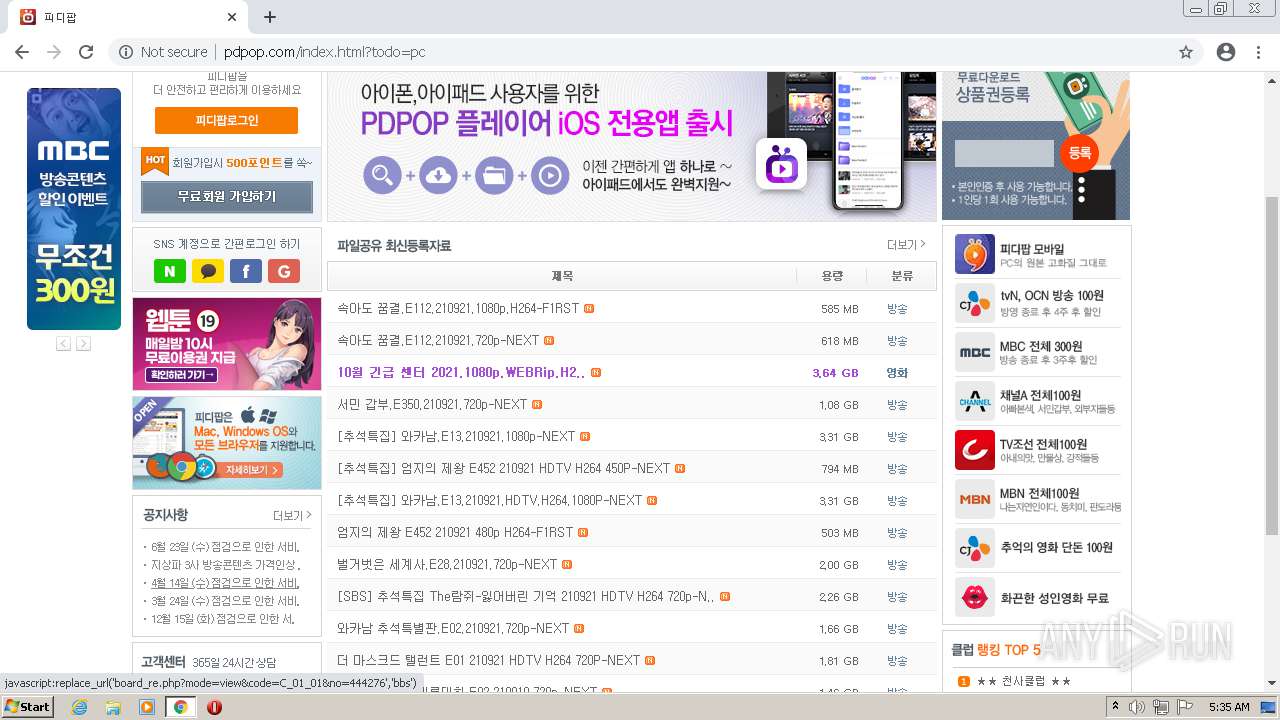This screenshot has width=1280, height=720.
Task: Open 엄지의 제왕 E452 450P-NEXT post
Action: pyautogui.click(x=504, y=469)
